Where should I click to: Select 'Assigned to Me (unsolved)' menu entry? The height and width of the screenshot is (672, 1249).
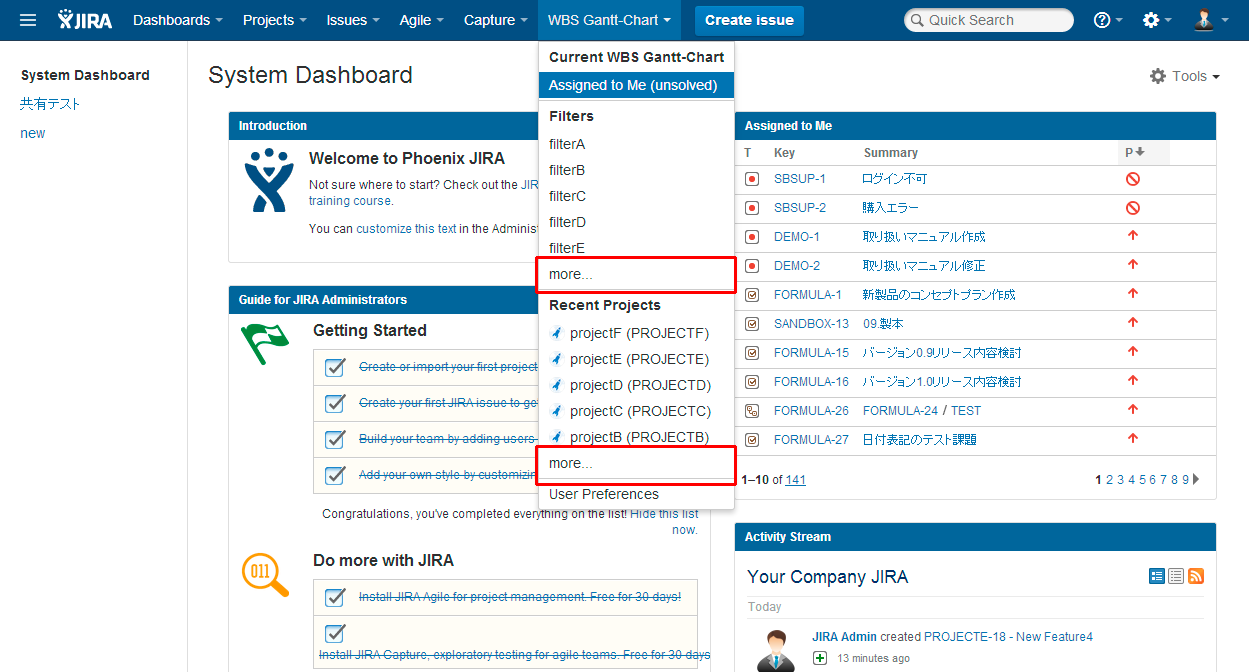coord(633,85)
